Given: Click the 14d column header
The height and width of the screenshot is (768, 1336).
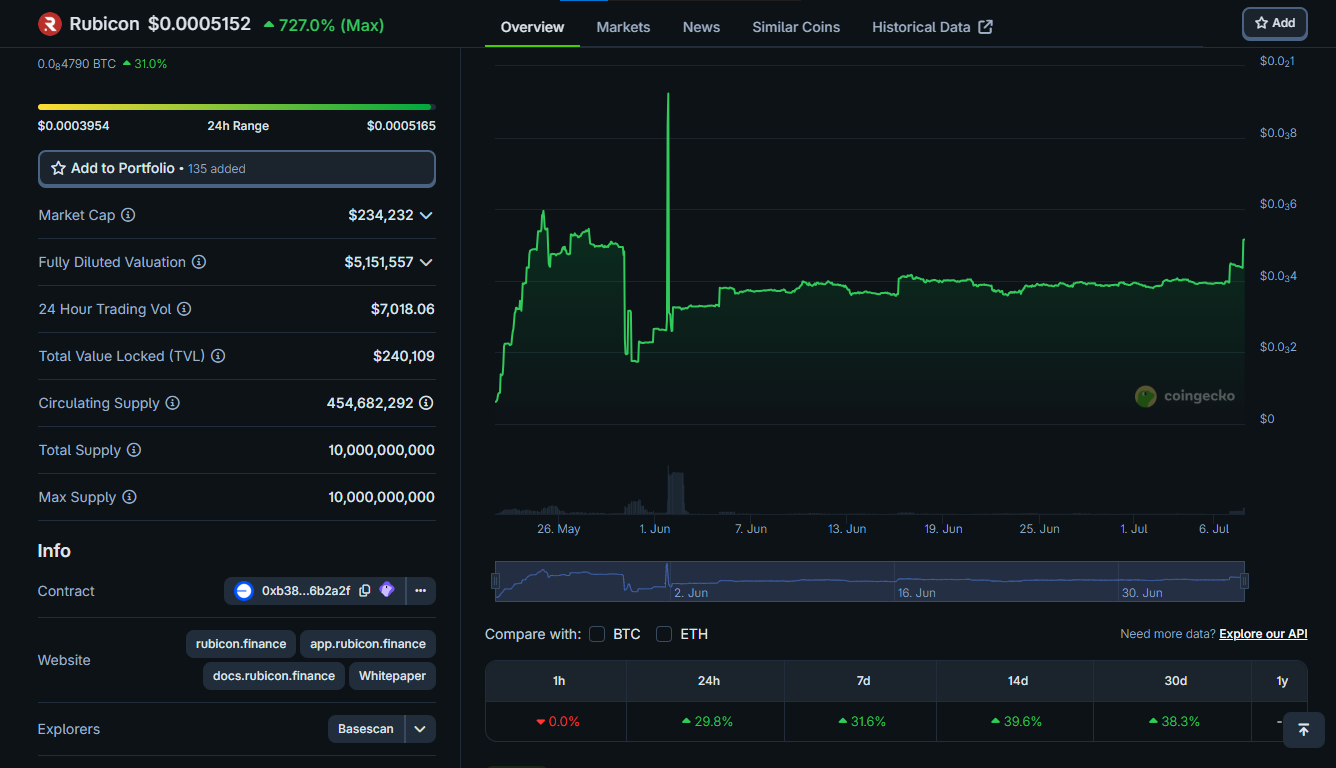Looking at the screenshot, I should [x=1018, y=681].
